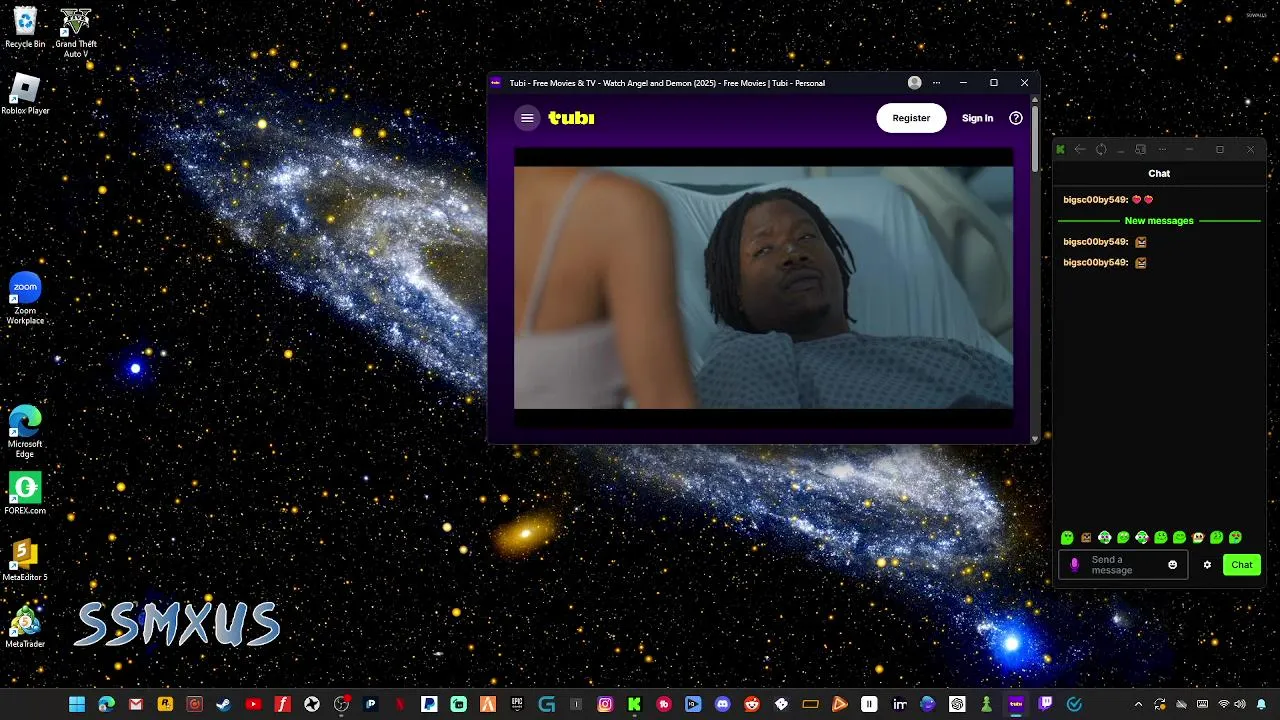Screen dimensions: 1280x720
Task: Click the volume icon in system tray
Action: pyautogui.click(x=1240, y=704)
